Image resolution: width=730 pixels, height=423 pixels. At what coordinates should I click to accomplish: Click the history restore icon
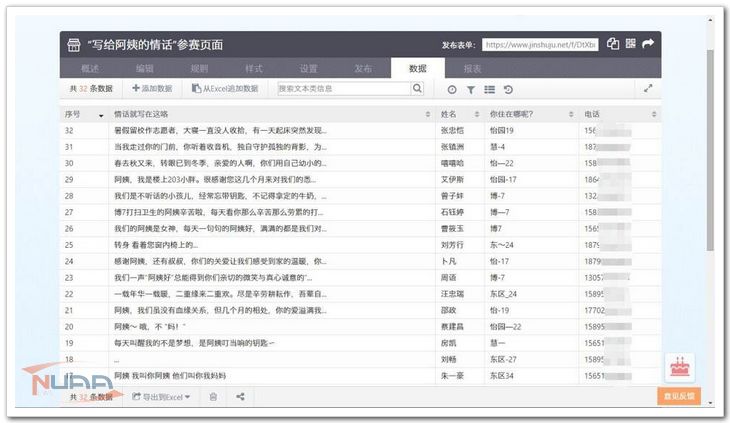508,90
